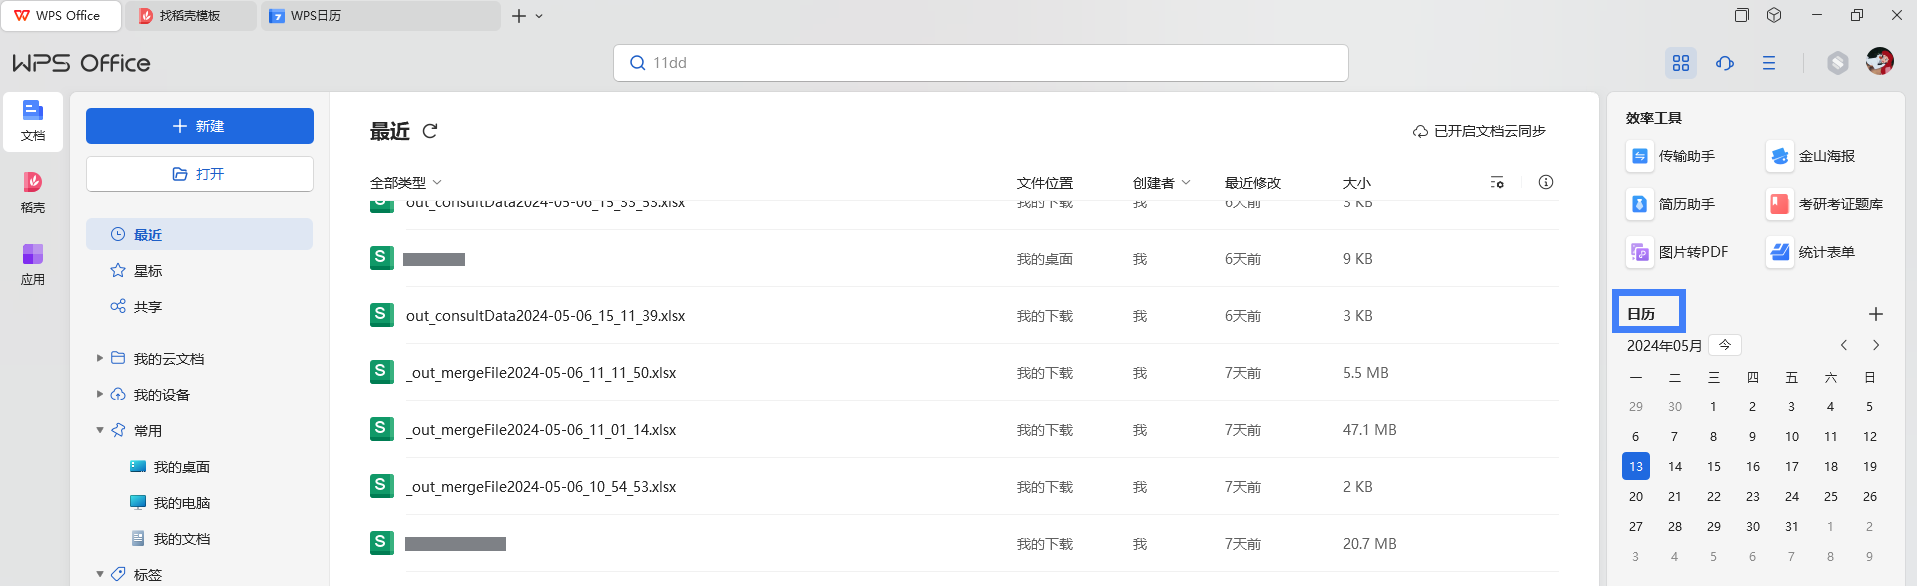Screen dimensions: 1917x586
Task: Click 已开启文档云同步 status
Action: click(1479, 131)
